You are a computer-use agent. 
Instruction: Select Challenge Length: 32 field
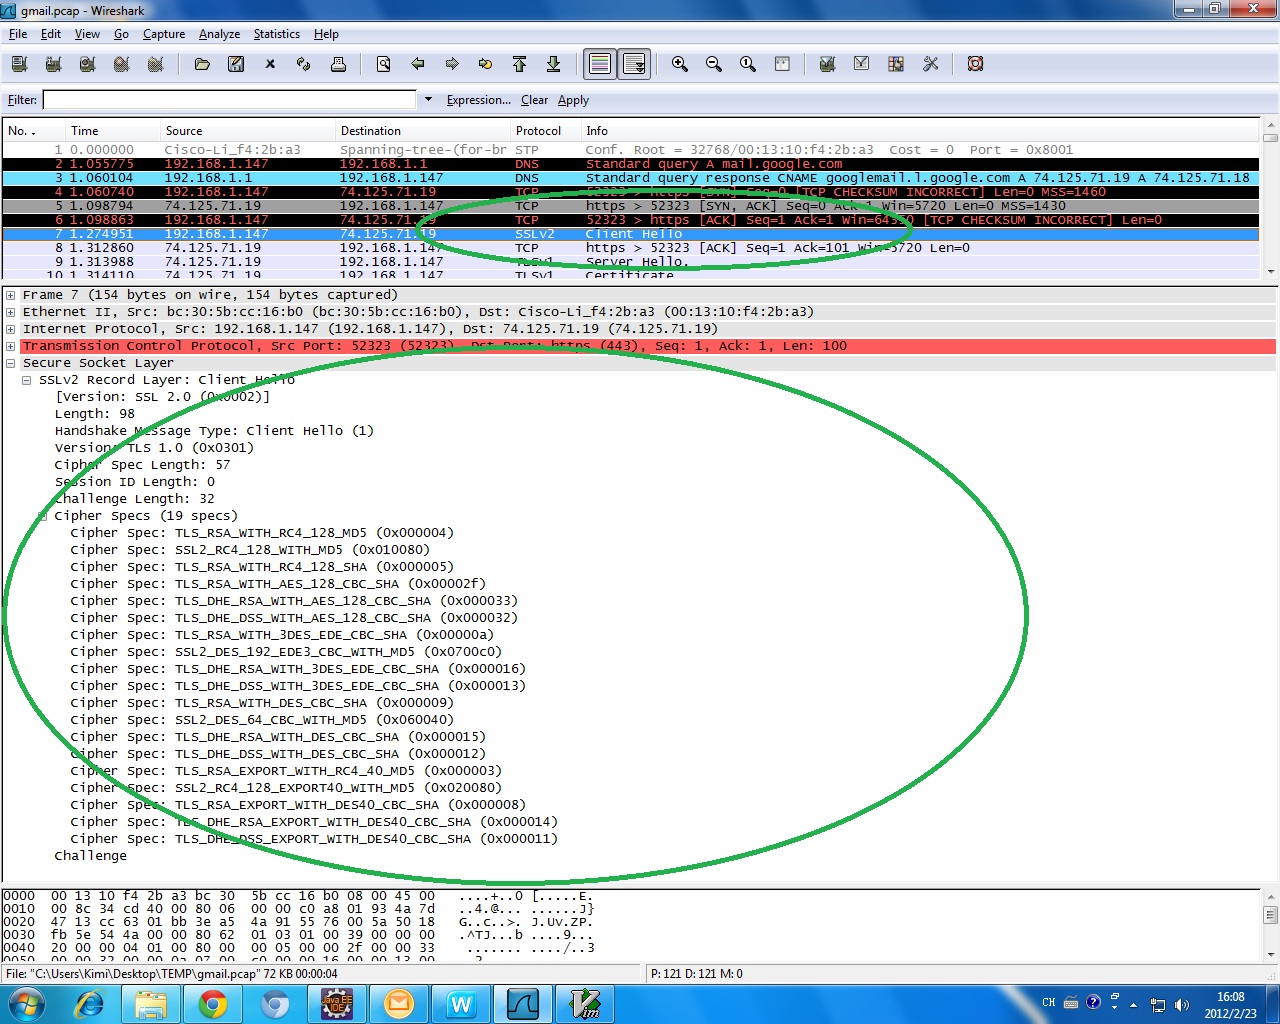coord(134,499)
